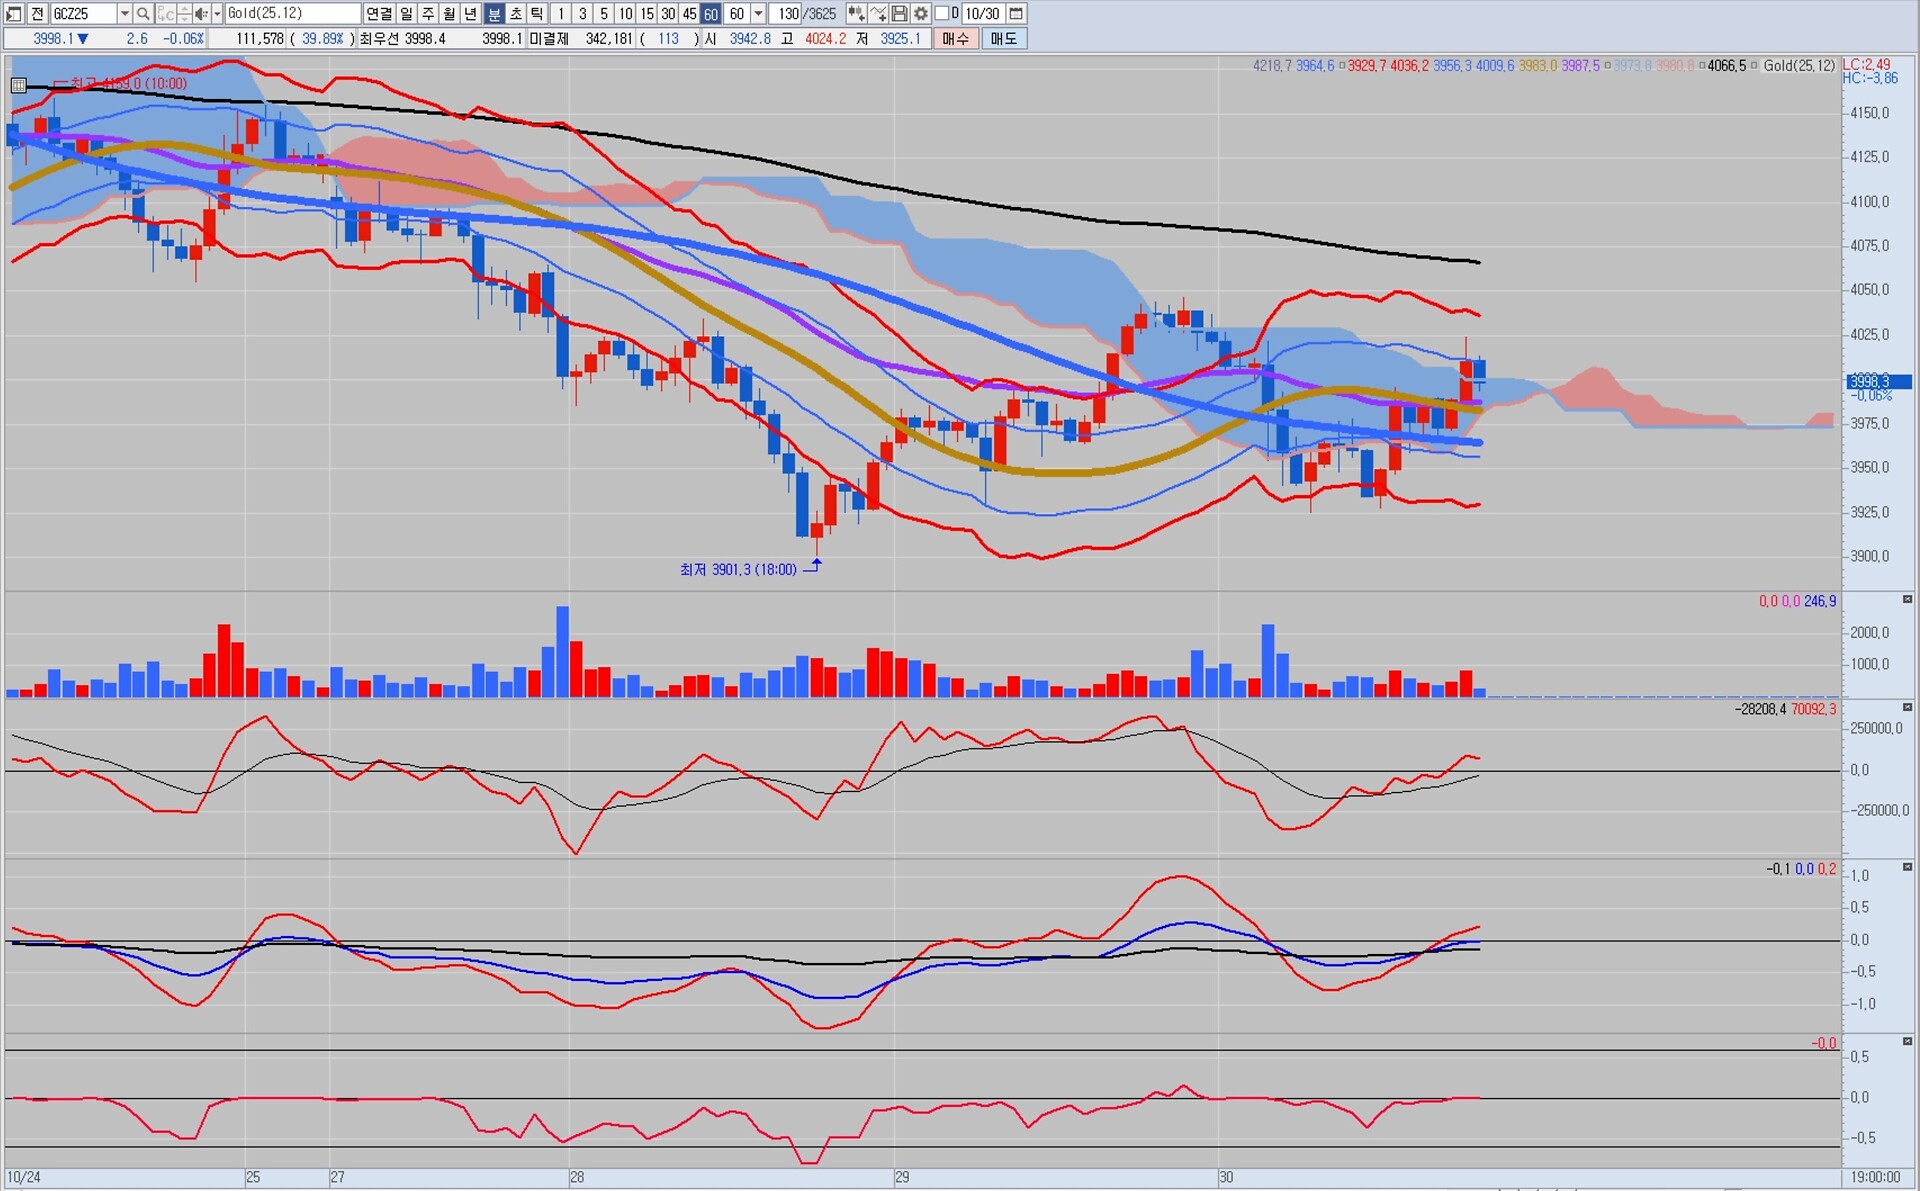Expand the GCZ25 symbol code dropdown
This screenshot has width=1920, height=1191.
(124, 13)
